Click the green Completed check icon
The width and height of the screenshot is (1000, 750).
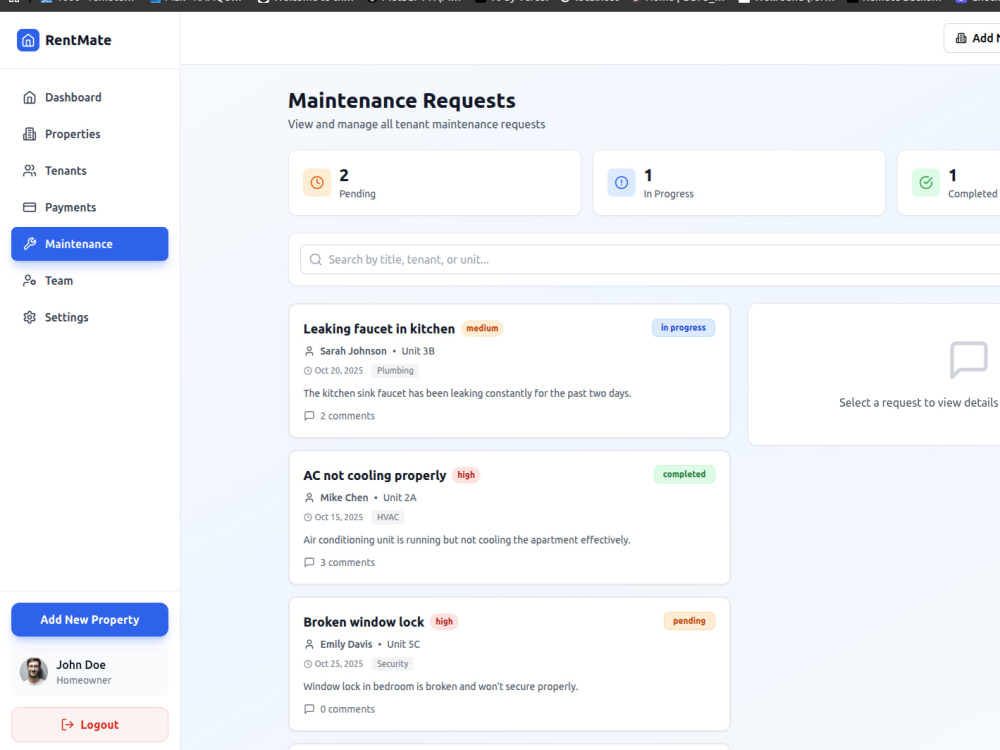click(926, 182)
